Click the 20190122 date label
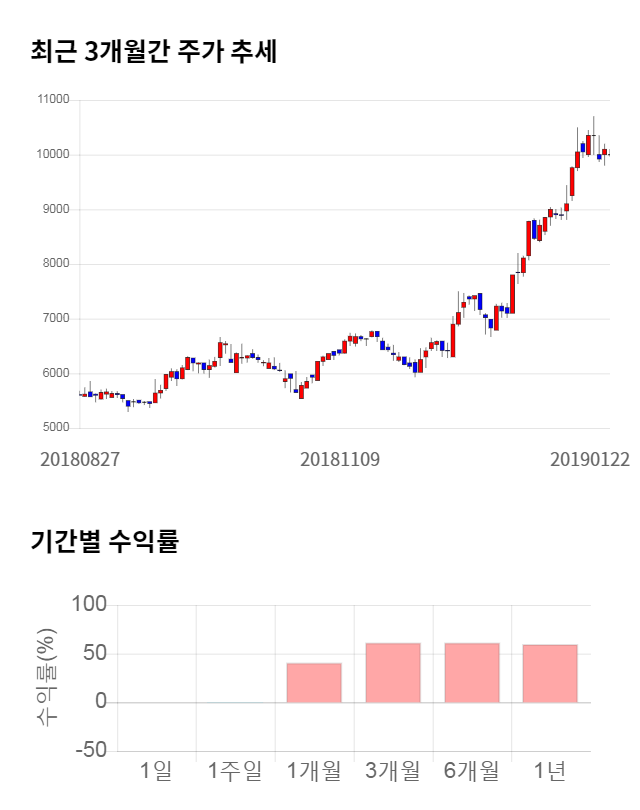The image size is (640, 810). point(589,459)
